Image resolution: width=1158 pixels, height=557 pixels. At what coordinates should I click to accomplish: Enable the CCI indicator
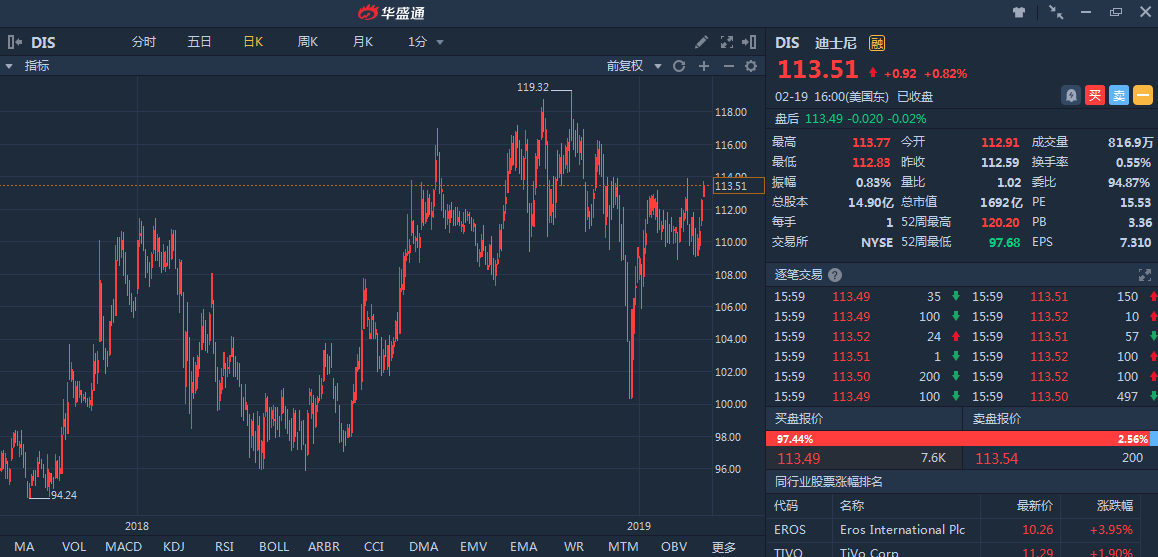(374, 547)
